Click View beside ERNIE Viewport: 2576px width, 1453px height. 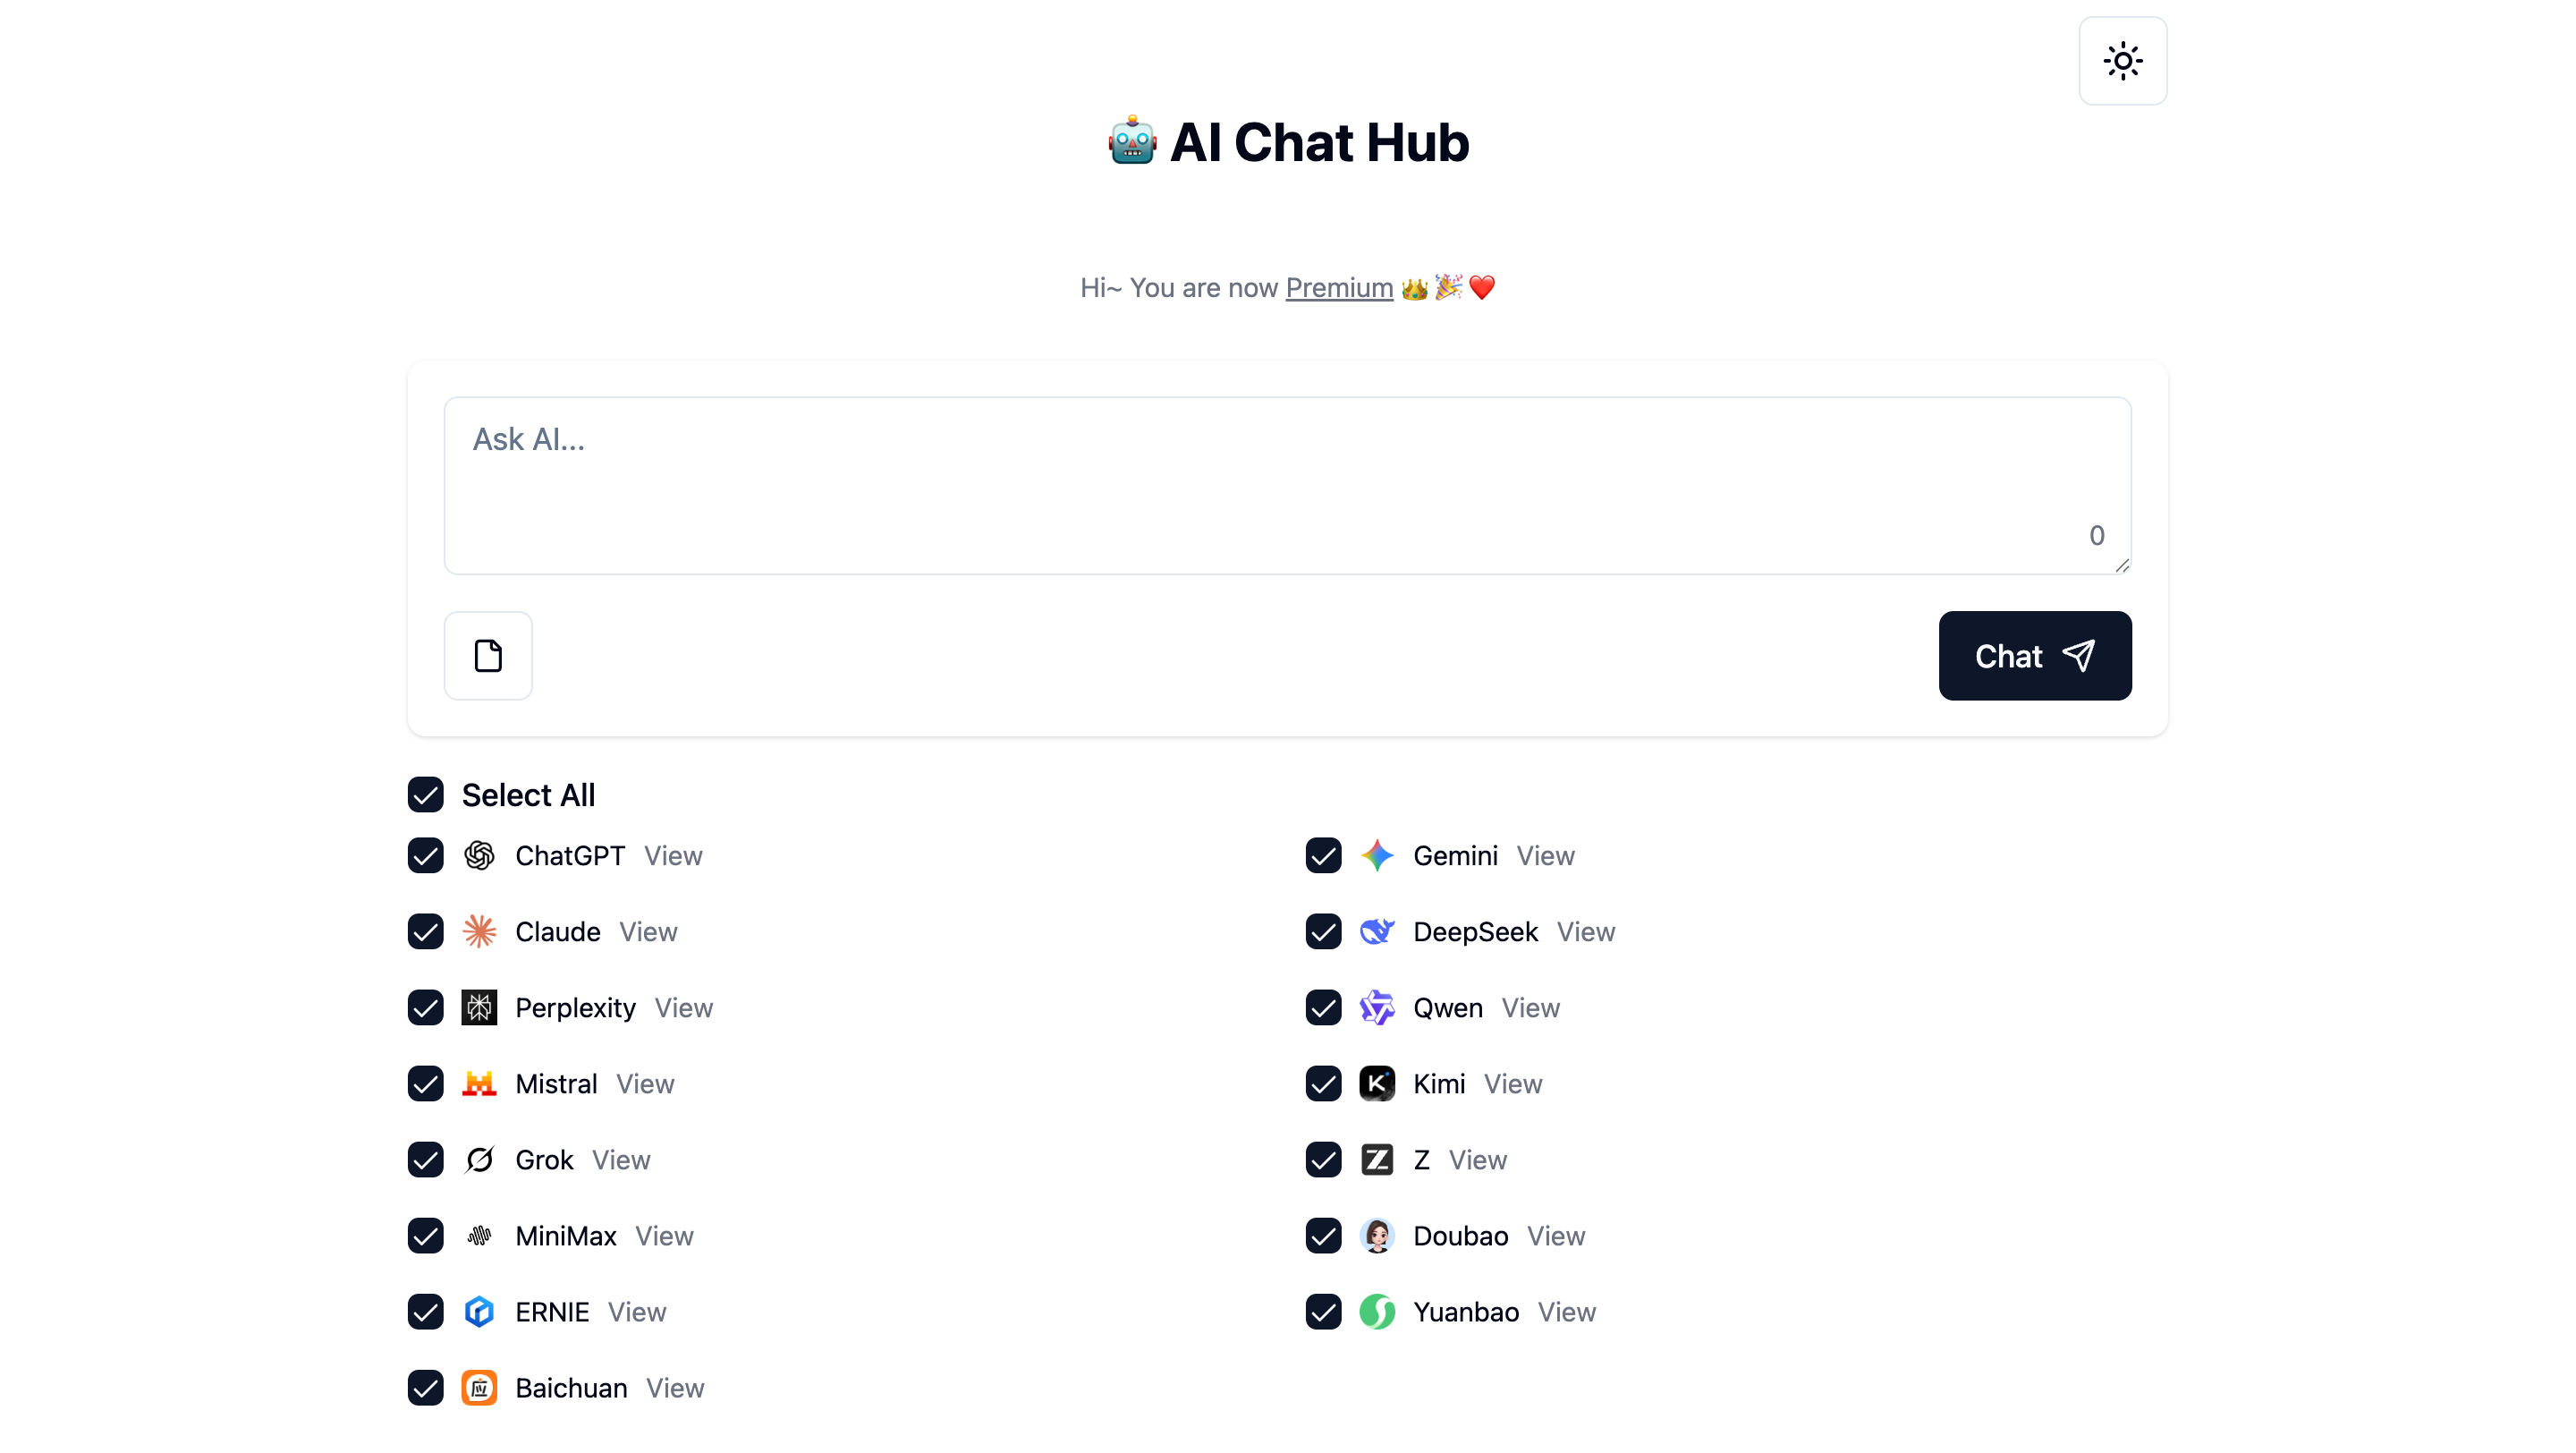click(637, 1312)
